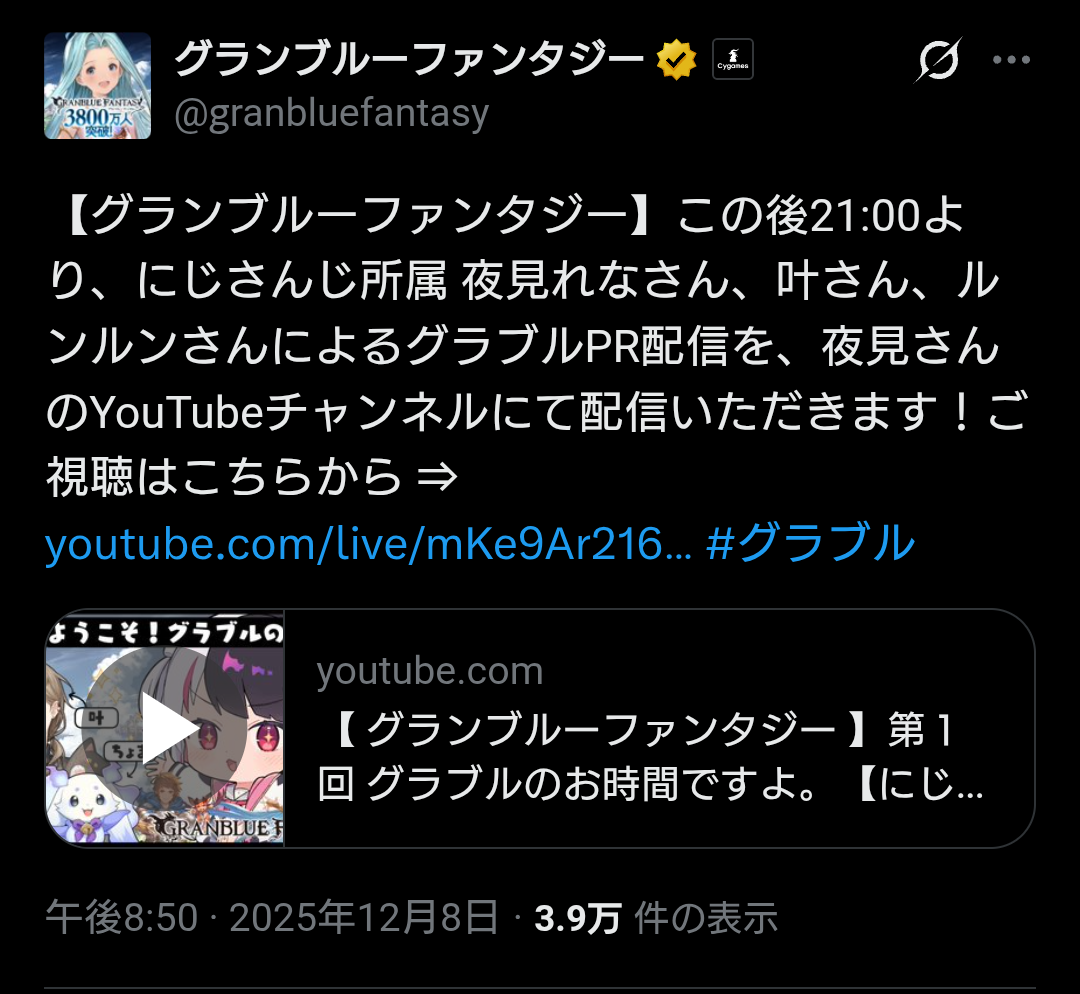Open the three-dot more options menu
The image size is (1080, 994).
(x=1011, y=60)
